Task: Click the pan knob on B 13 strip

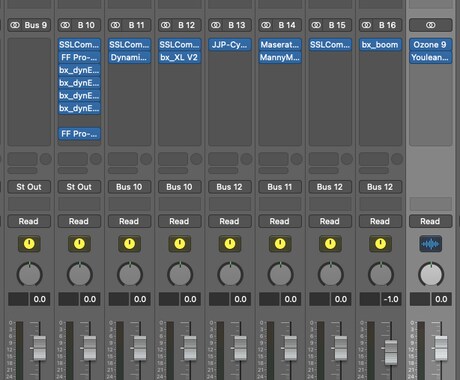Action: click(230, 274)
